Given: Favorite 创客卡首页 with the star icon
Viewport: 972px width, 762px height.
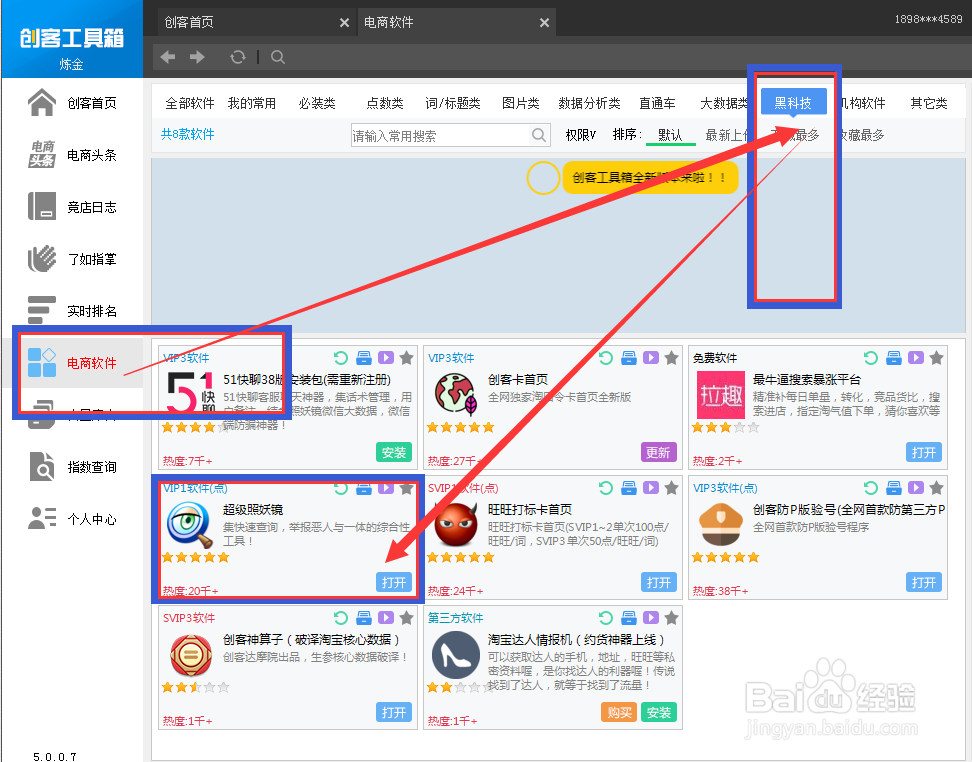Looking at the screenshot, I should pos(671,358).
